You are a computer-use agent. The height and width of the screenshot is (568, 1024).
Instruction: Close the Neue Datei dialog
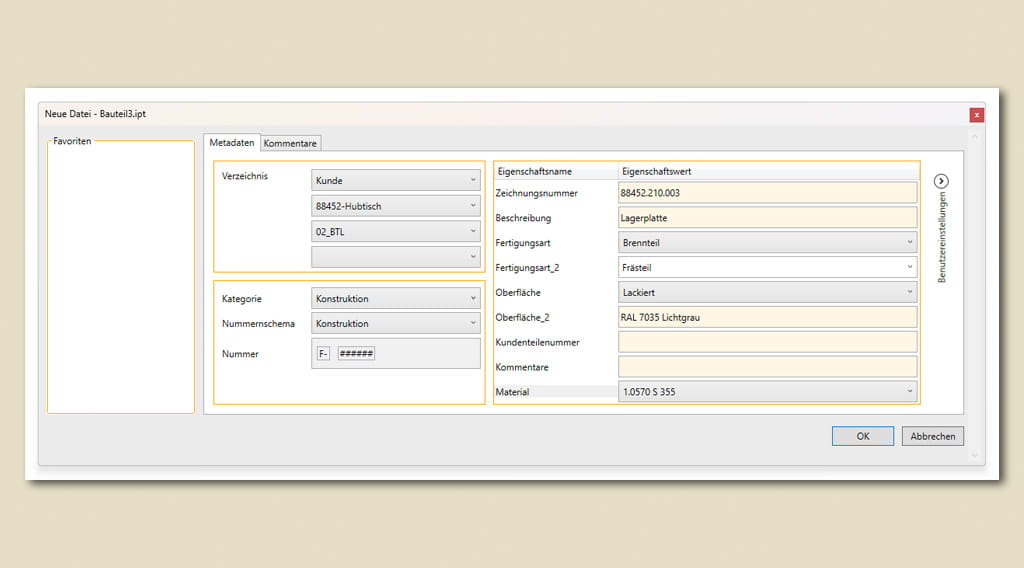pyautogui.click(x=976, y=115)
